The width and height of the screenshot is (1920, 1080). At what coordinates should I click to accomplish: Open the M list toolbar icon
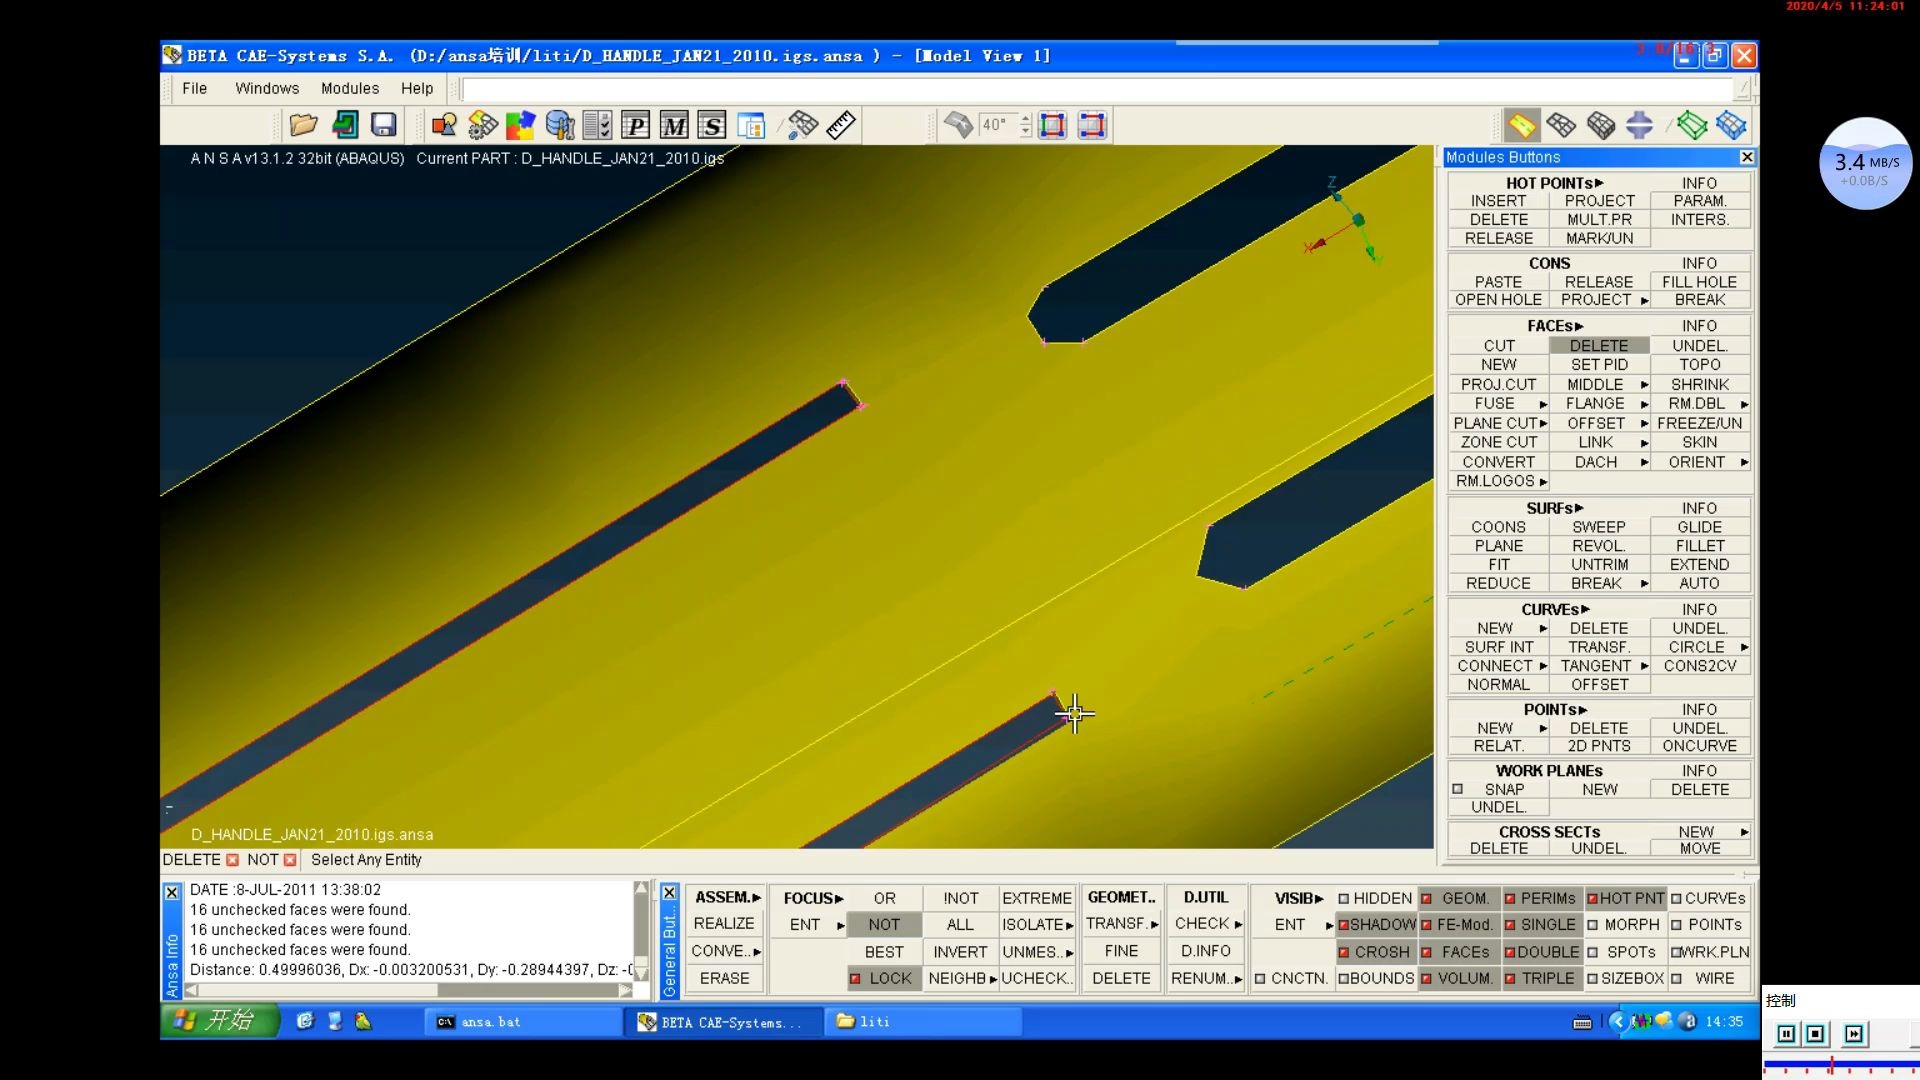pyautogui.click(x=674, y=125)
